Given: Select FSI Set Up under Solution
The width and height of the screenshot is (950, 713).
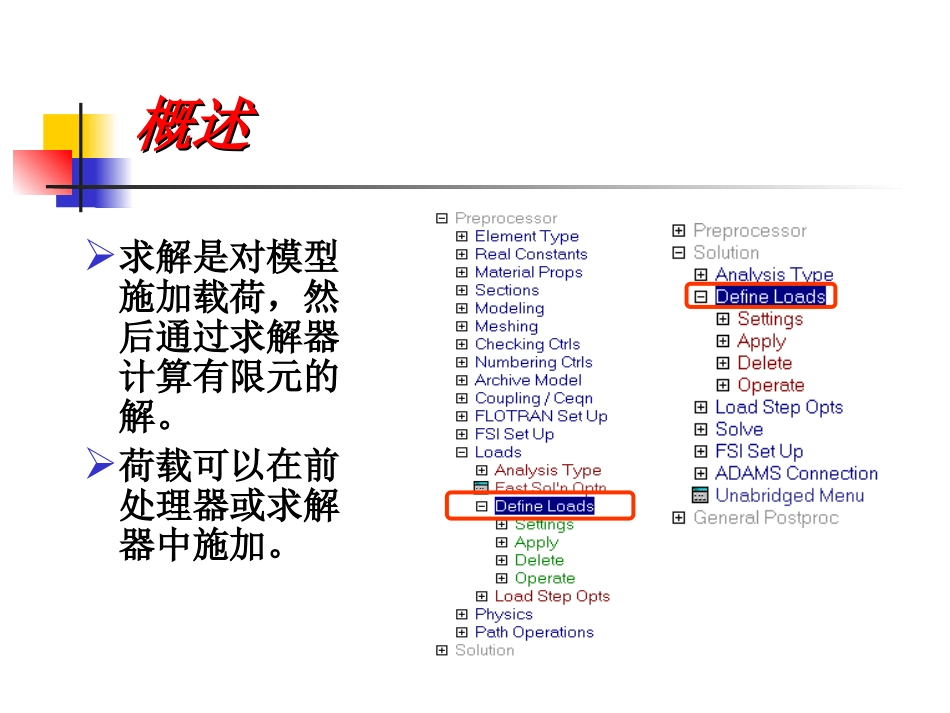Looking at the screenshot, I should pos(759,451).
